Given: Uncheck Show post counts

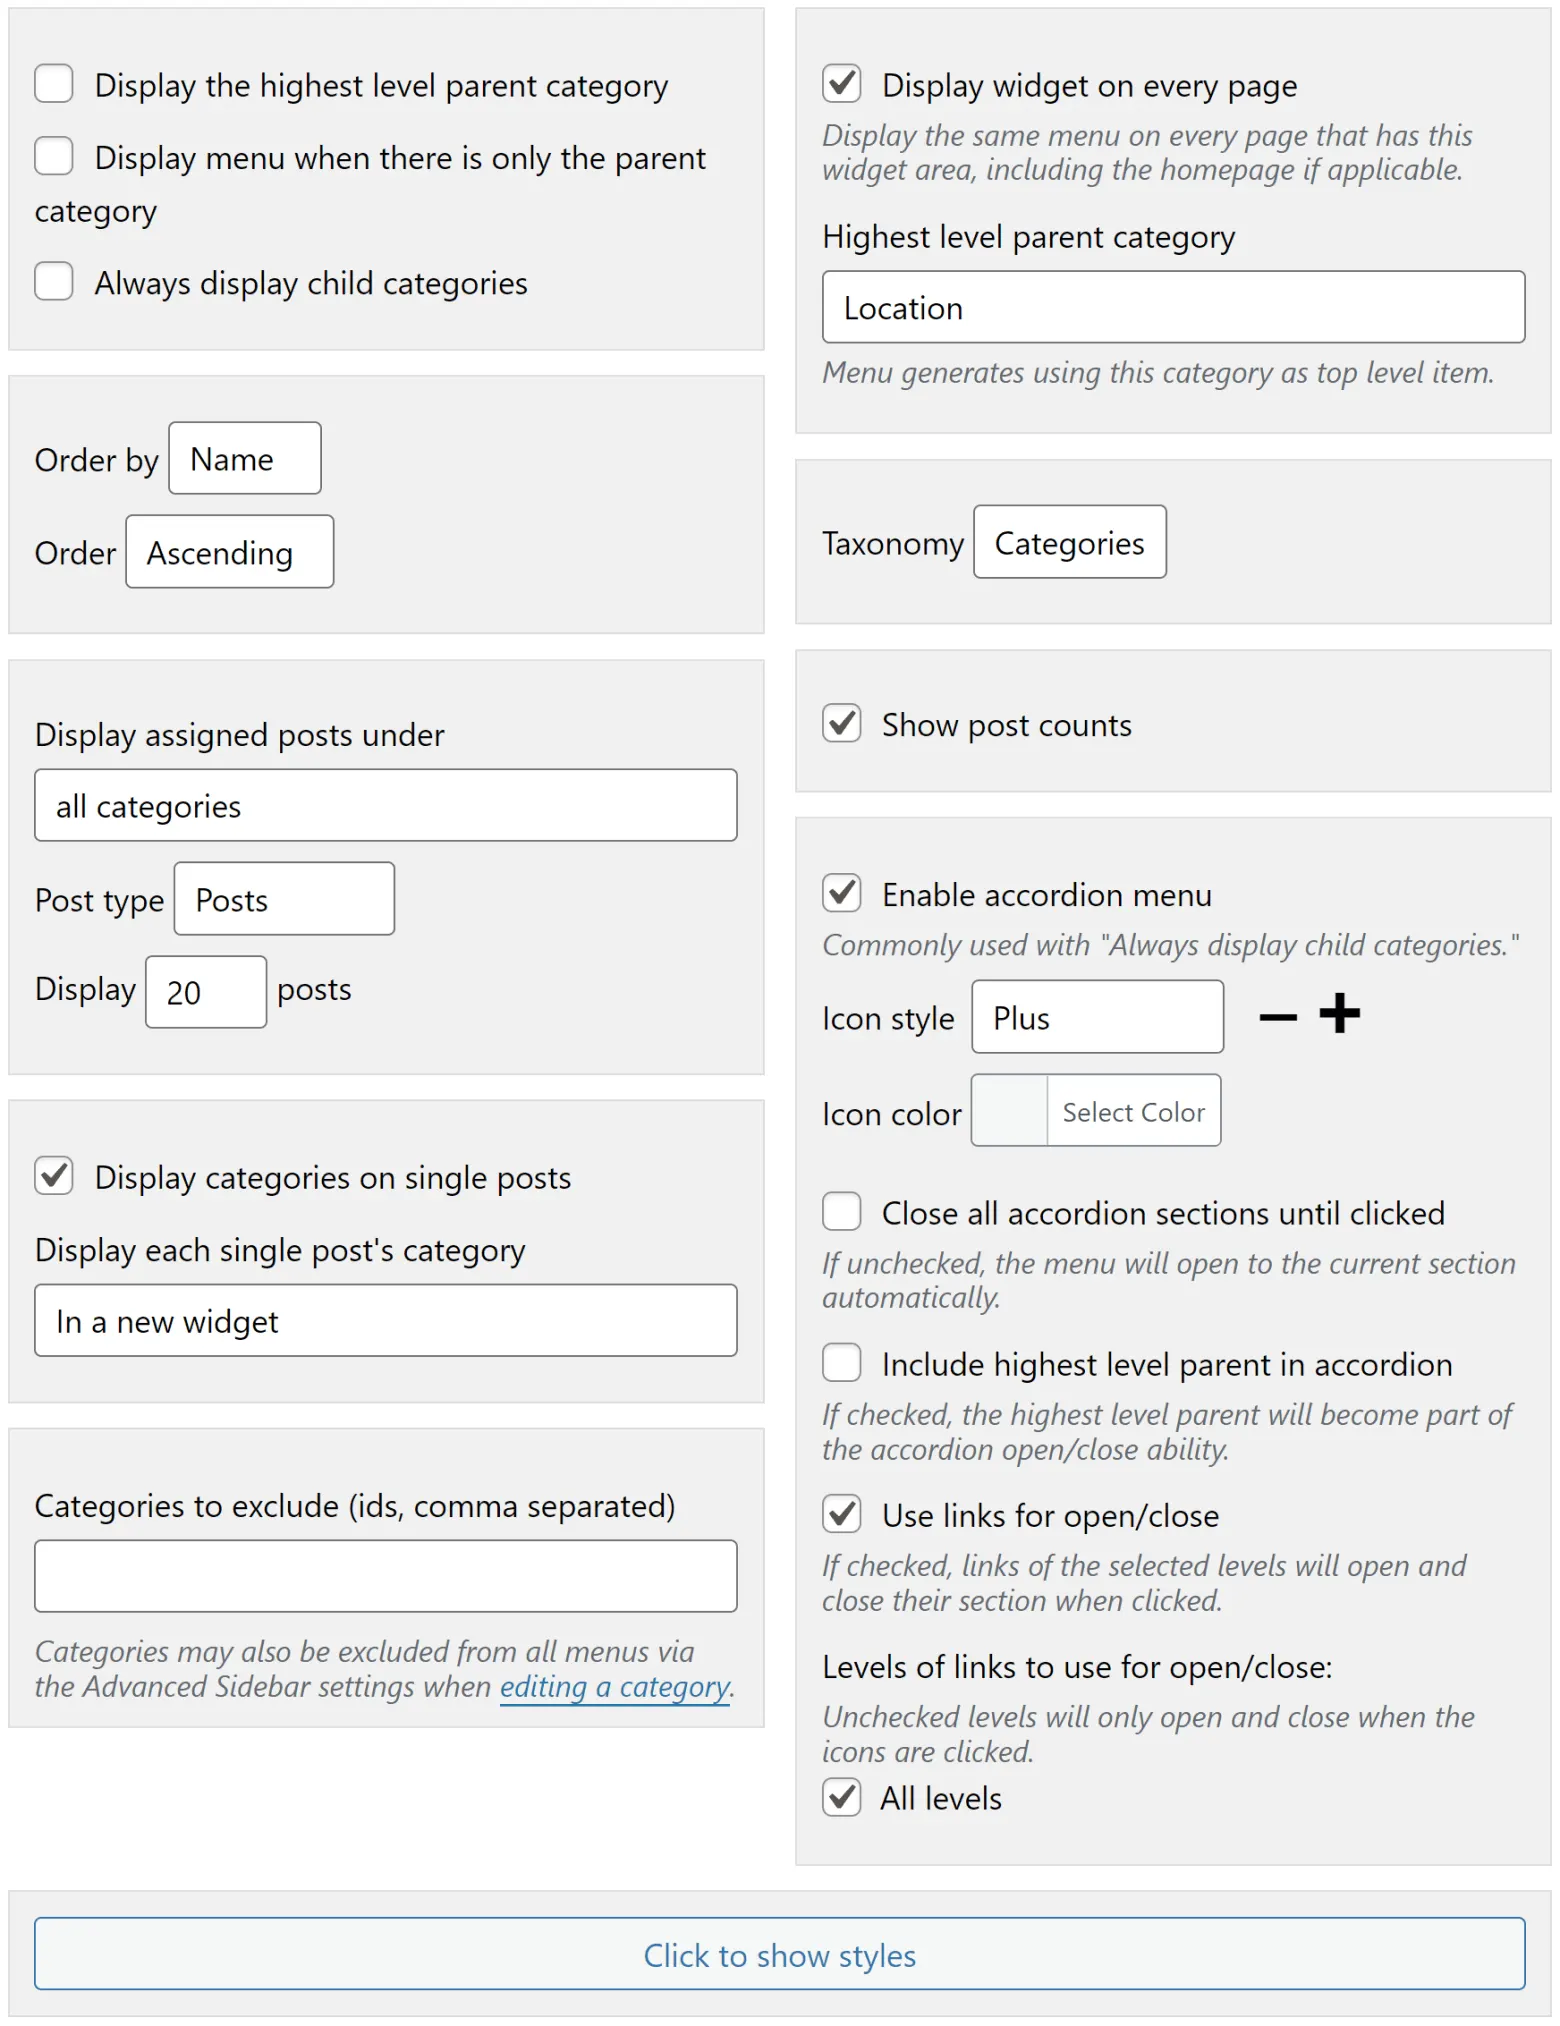Looking at the screenshot, I should (841, 723).
